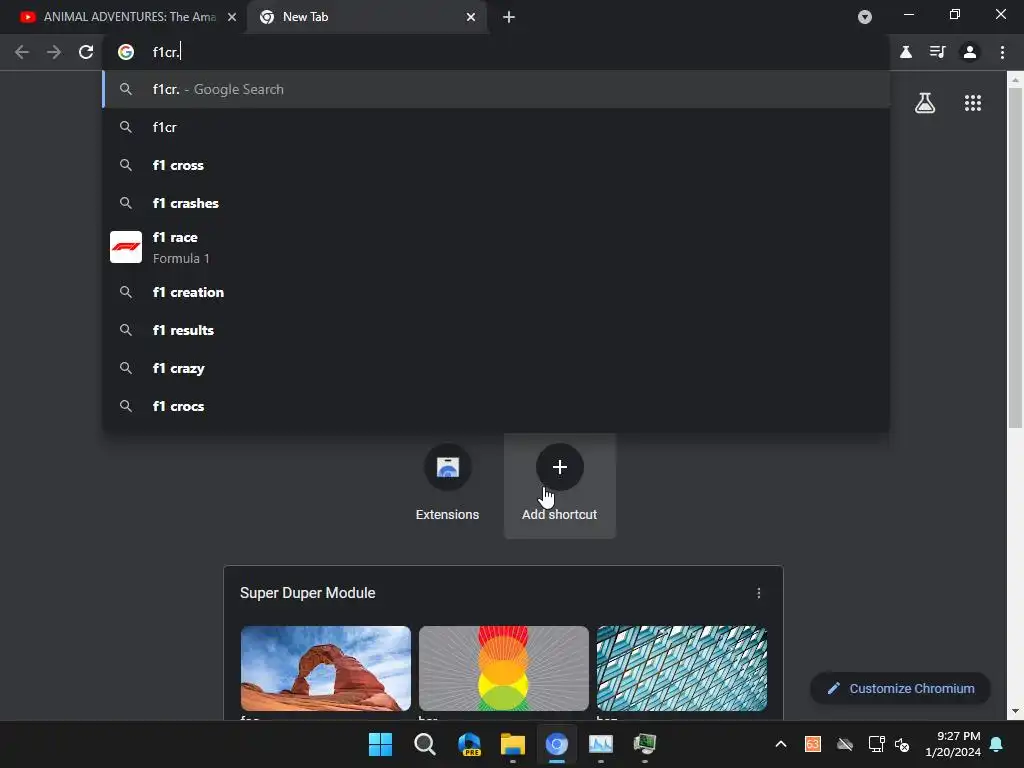This screenshot has height=768, width=1024.
Task: Open the media controls toolbar icon
Action: pyautogui.click(x=938, y=52)
